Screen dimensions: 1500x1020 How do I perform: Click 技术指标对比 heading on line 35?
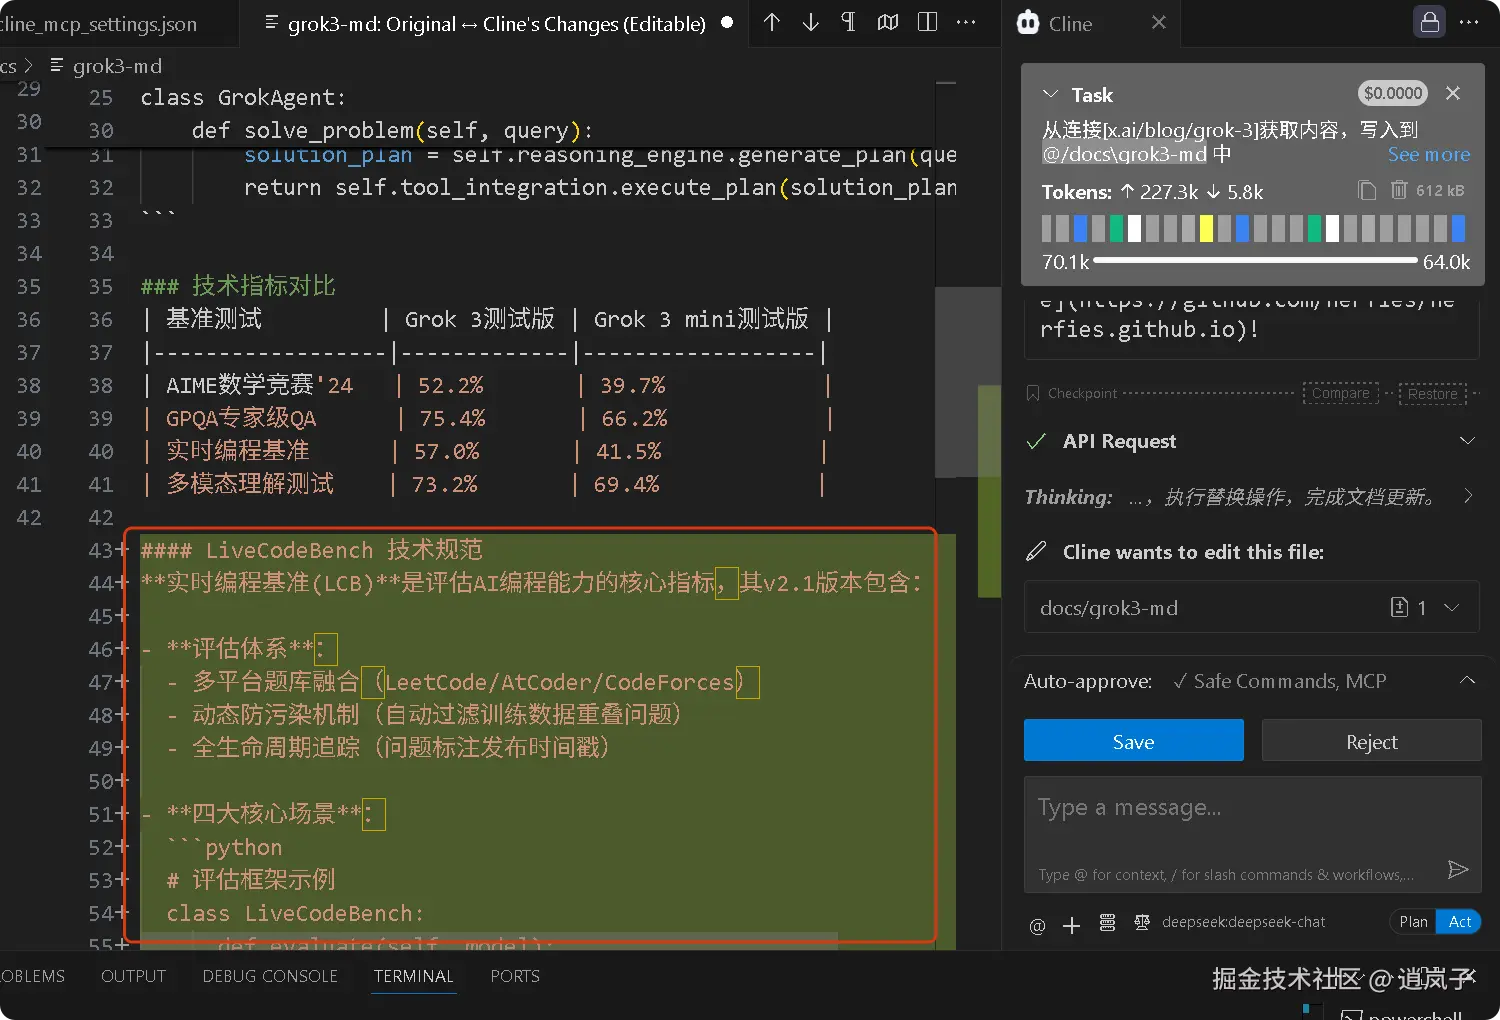click(238, 286)
